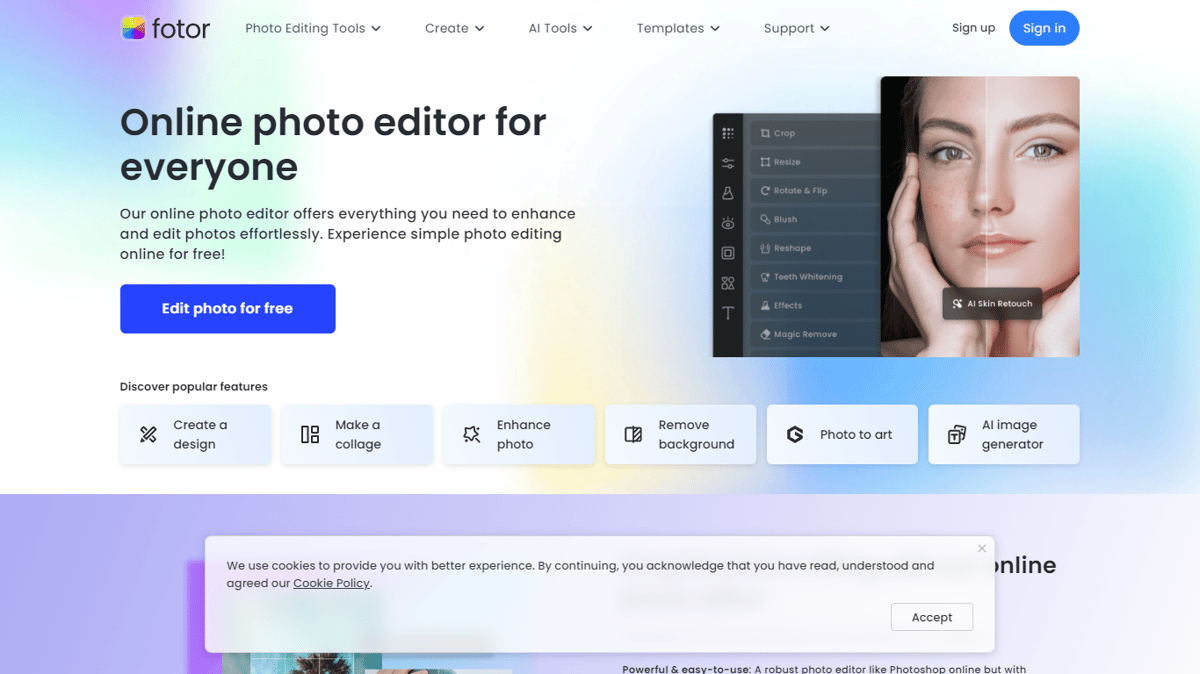The height and width of the screenshot is (674, 1200).
Task: Start with Edit photo for free
Action: point(227,309)
